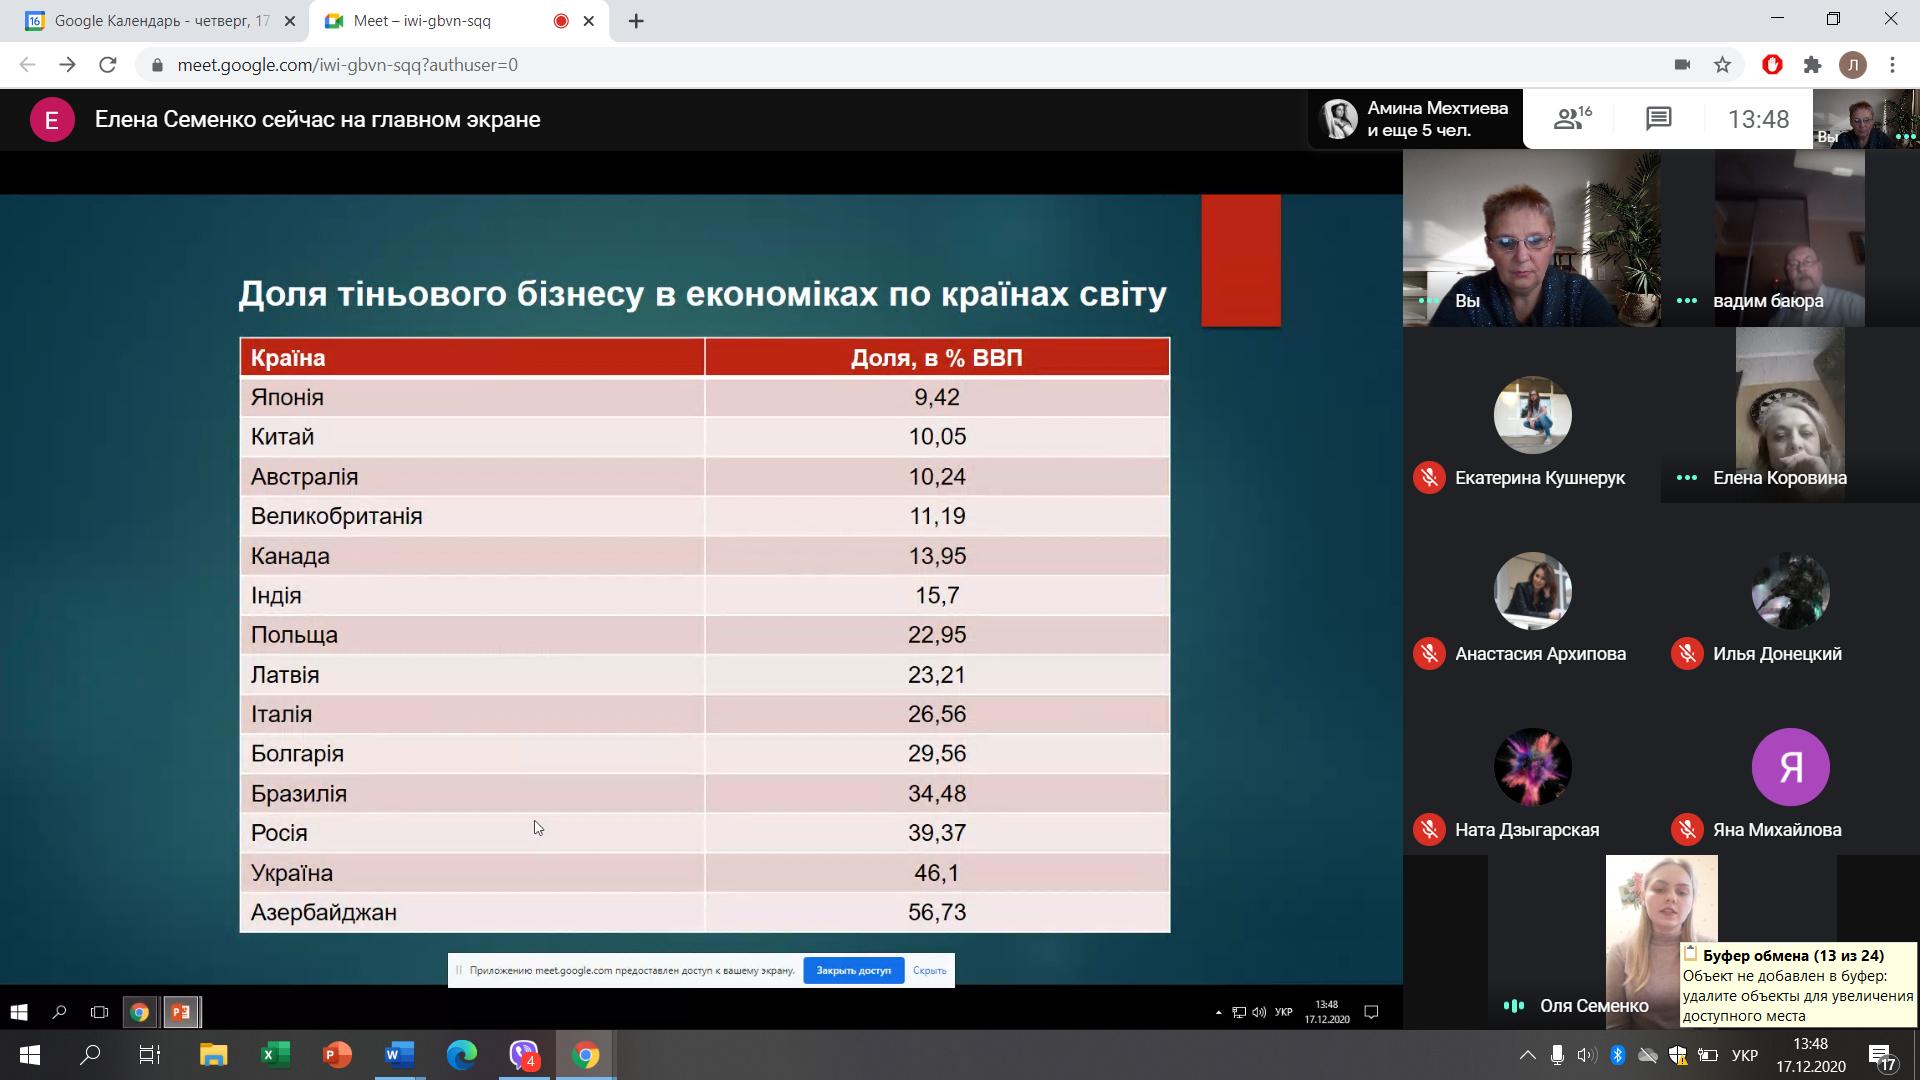Image resolution: width=1920 pixels, height=1080 pixels.
Task: Open the notification center icon
Action: click(1882, 1056)
